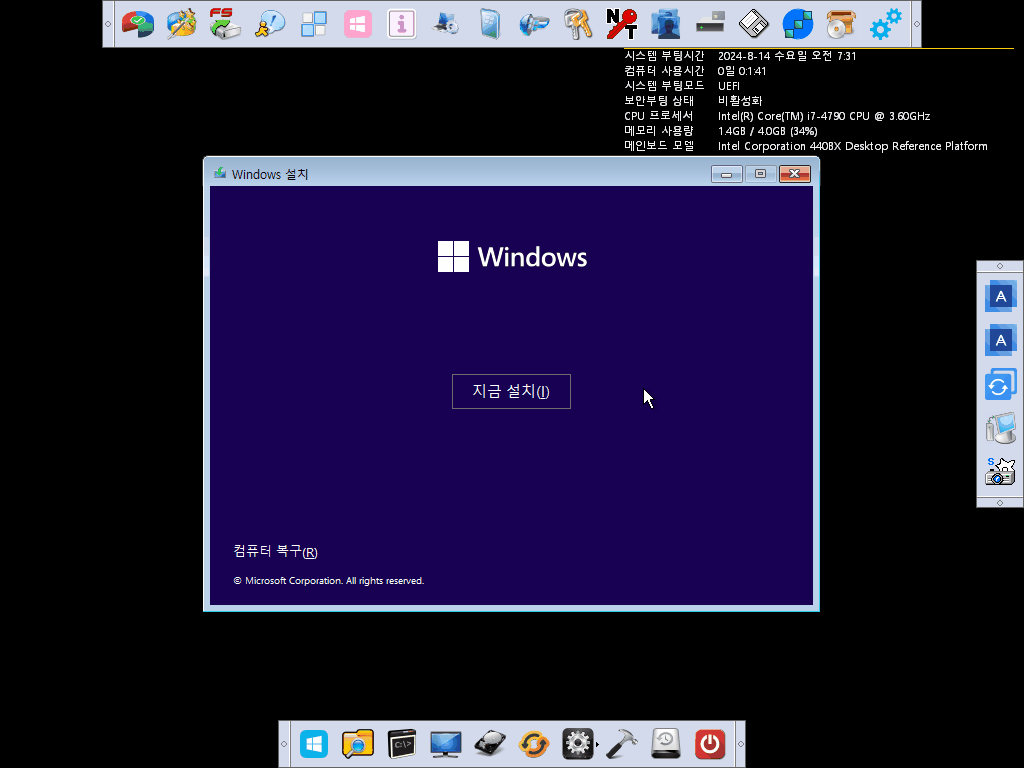Maximize the Windows 설치 window
Viewport: 1024px width, 768px height.
click(x=760, y=174)
